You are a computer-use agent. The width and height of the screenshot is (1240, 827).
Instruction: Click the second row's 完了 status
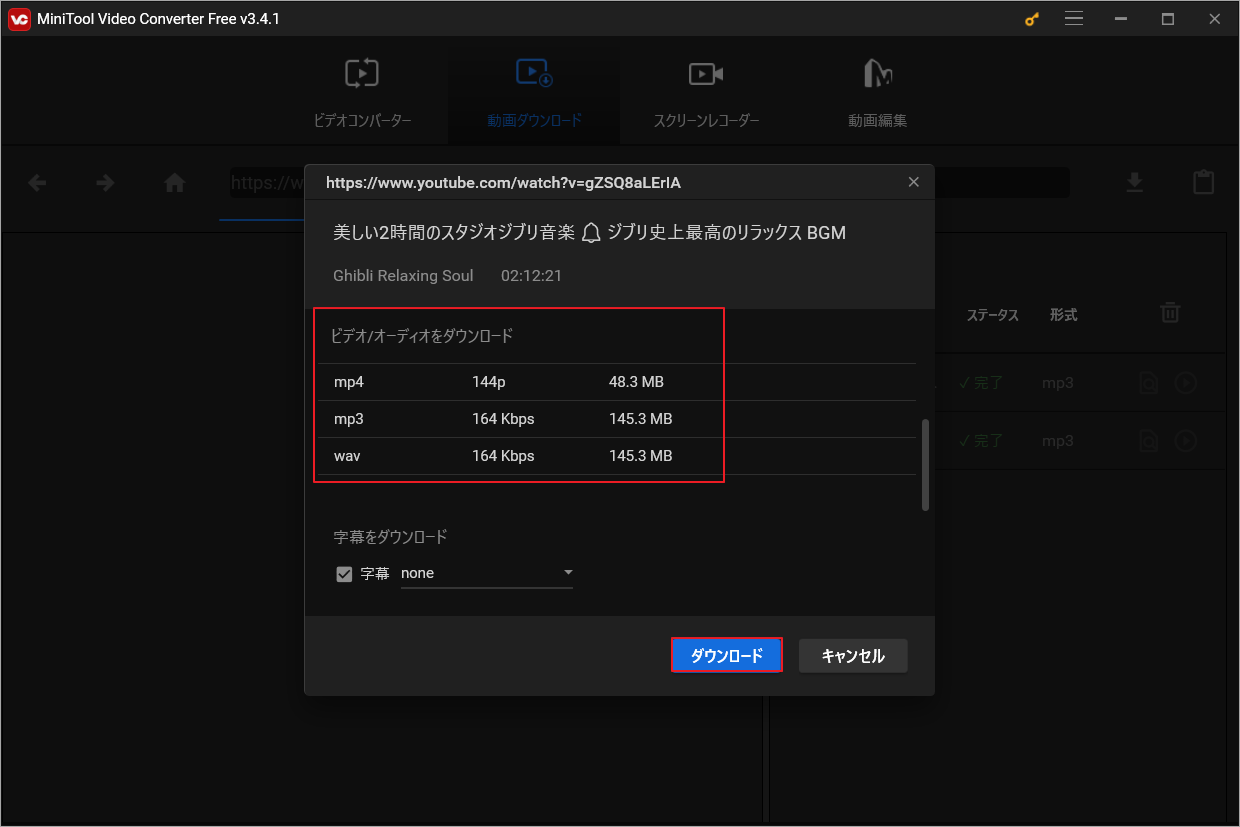980,441
